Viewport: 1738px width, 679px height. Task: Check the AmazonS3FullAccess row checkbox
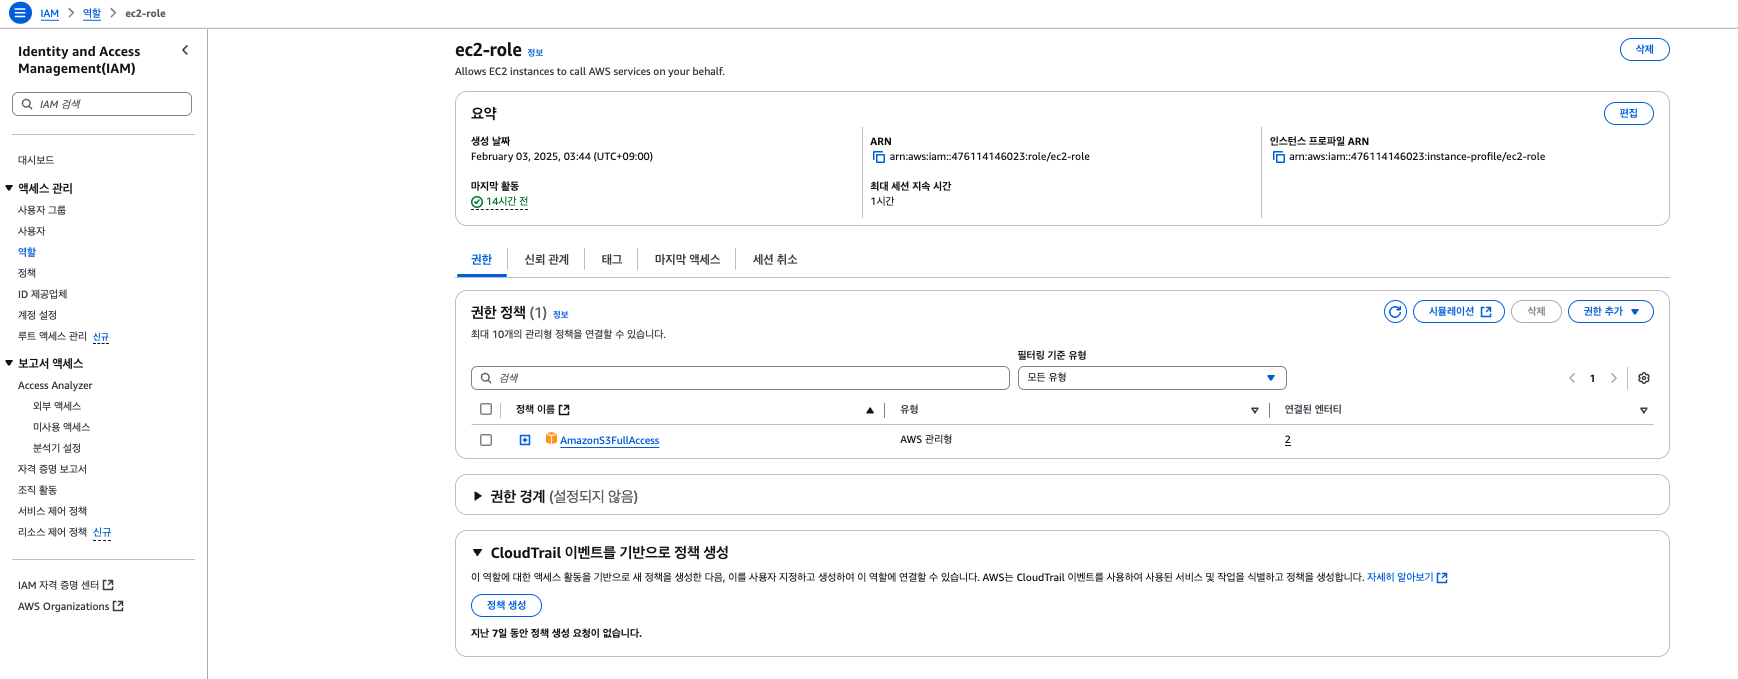point(486,440)
